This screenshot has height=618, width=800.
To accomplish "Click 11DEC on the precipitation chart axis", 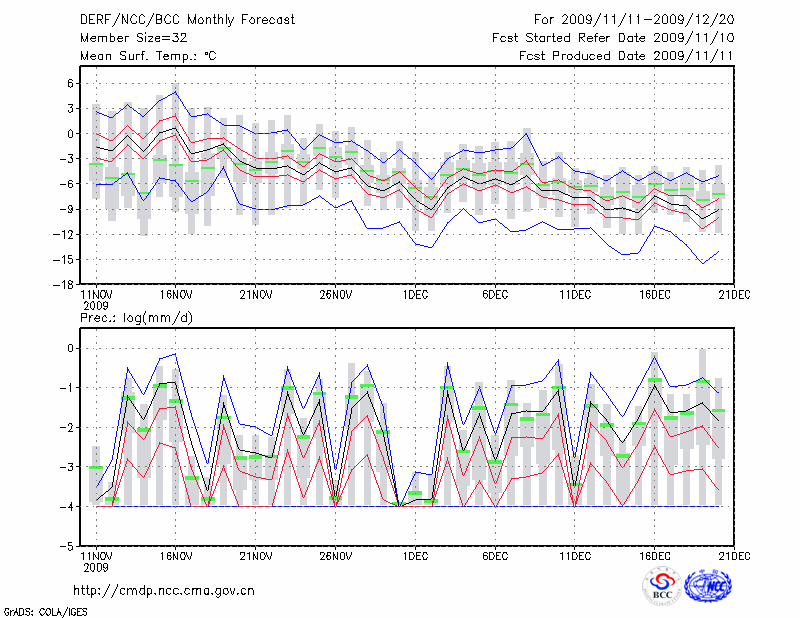I will pyautogui.click(x=575, y=558).
